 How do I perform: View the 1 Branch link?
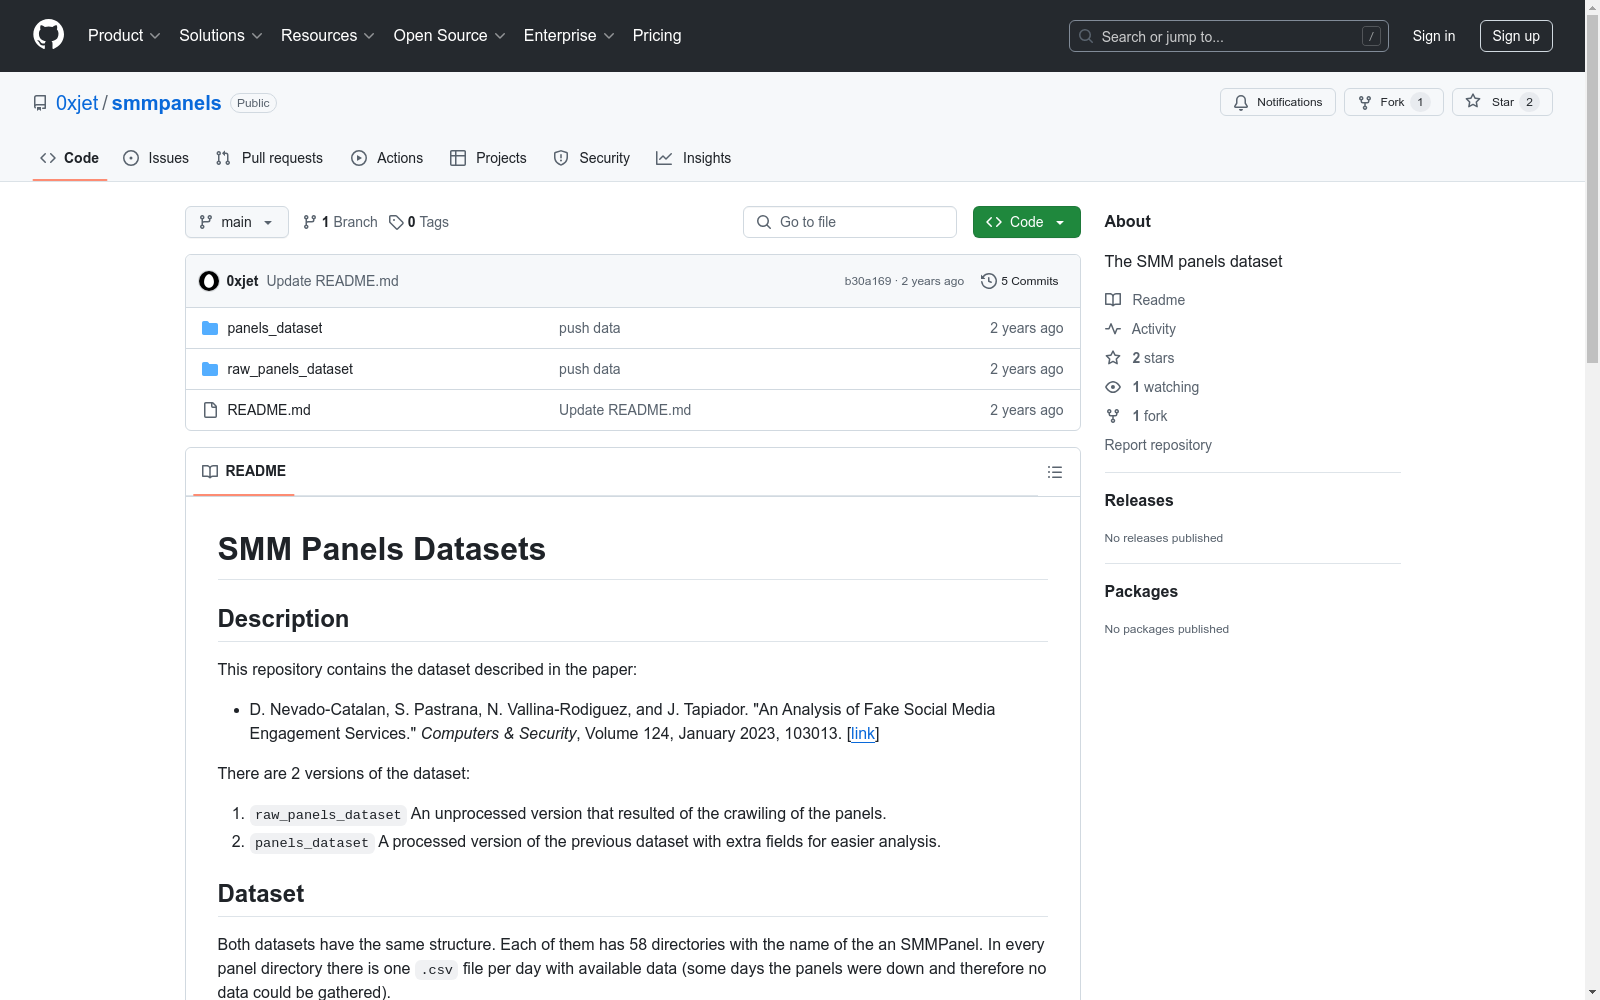pos(340,222)
